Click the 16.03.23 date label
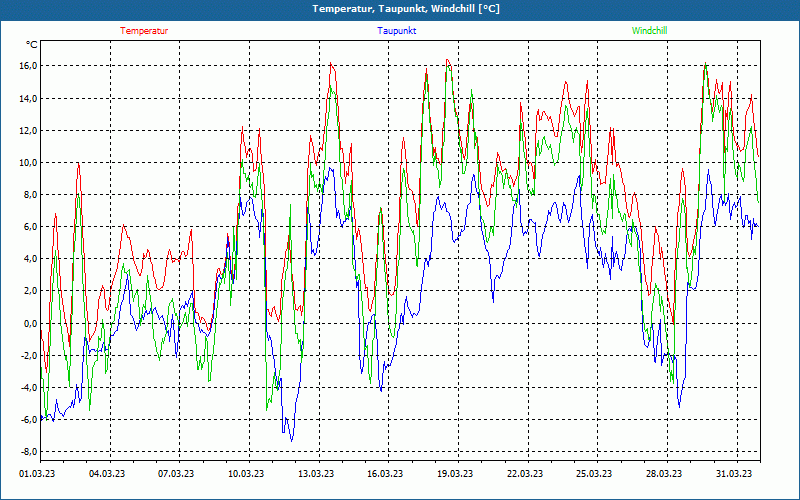800x500 pixels. 385,474
